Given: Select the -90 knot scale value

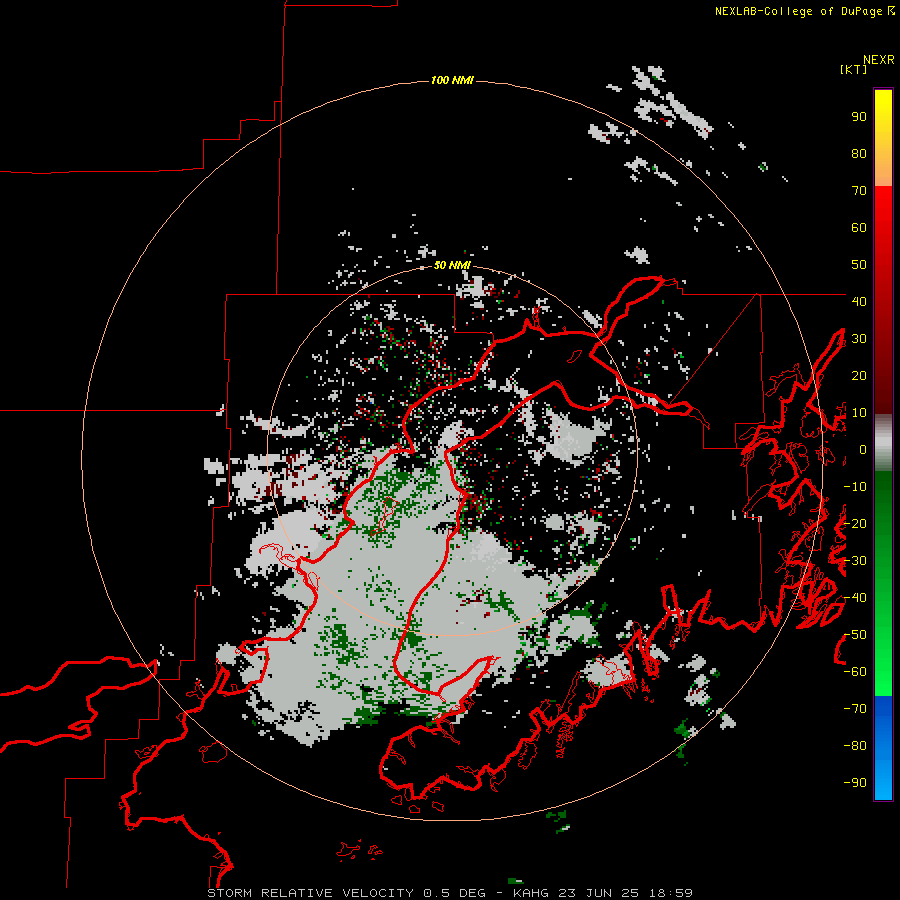Looking at the screenshot, I should [x=855, y=783].
